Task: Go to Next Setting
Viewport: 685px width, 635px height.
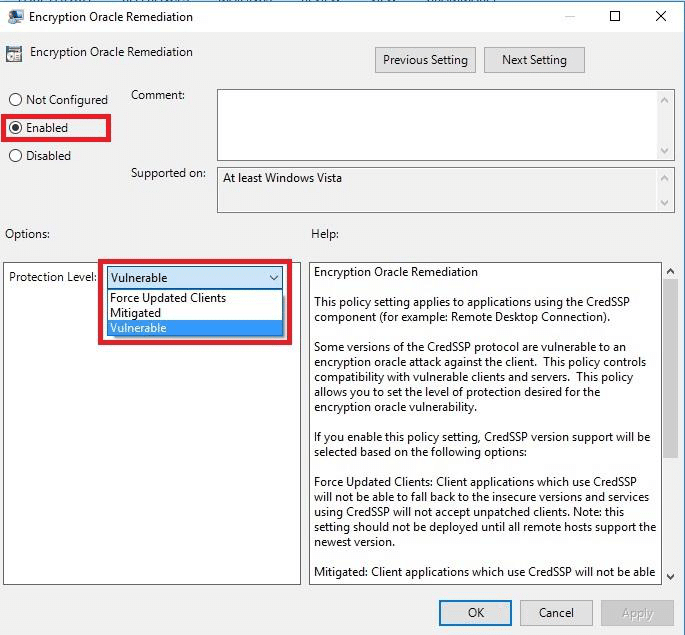Action: click(534, 60)
